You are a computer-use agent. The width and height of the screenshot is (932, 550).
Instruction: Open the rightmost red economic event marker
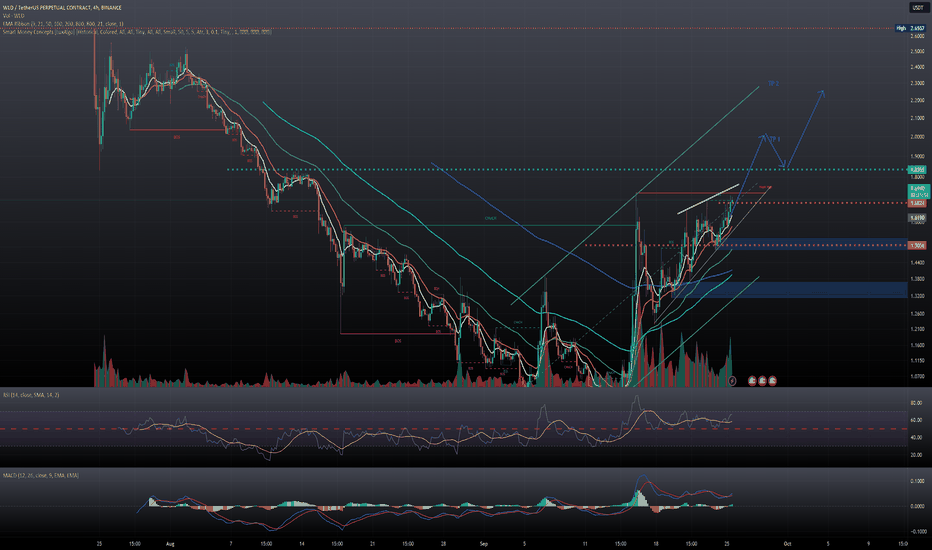pos(772,381)
